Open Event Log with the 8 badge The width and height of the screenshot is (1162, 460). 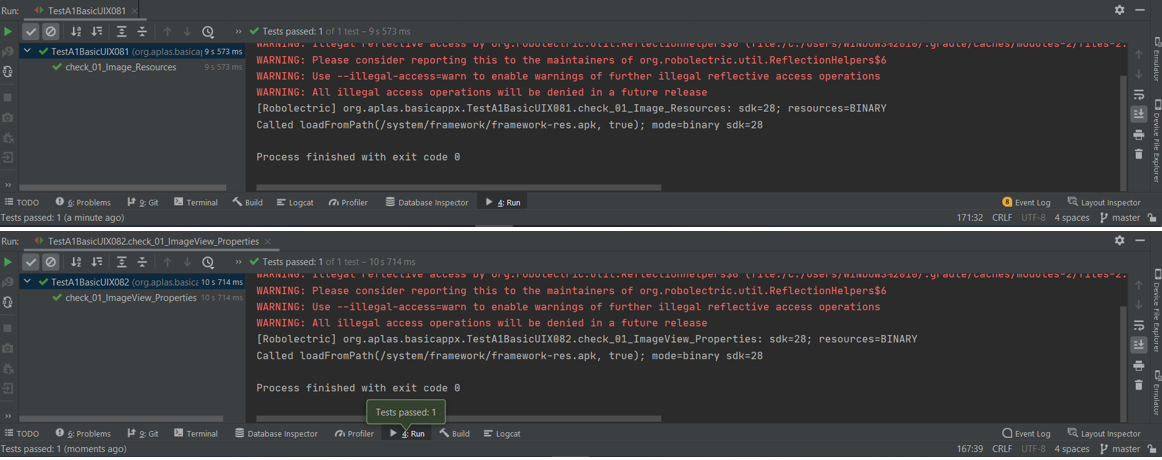1026,202
